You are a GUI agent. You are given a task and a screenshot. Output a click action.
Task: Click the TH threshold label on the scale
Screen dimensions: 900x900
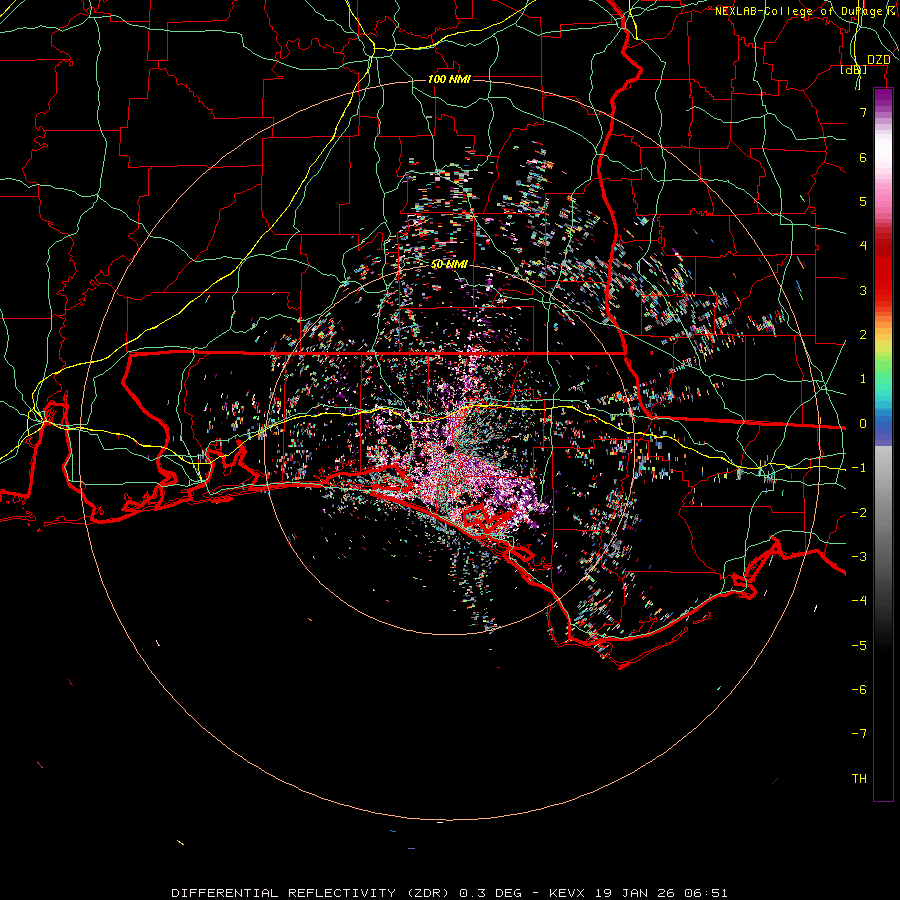[x=859, y=779]
